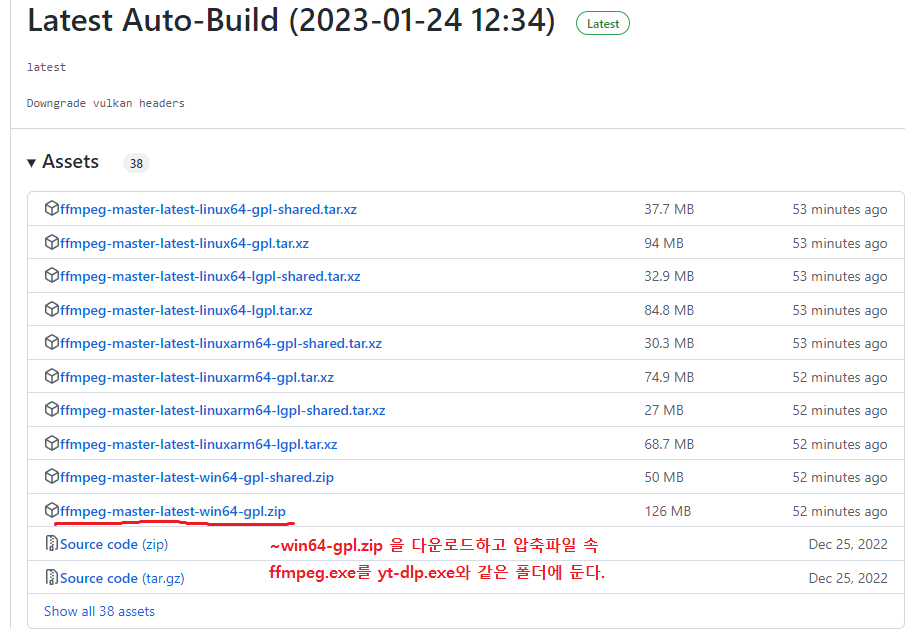Click timestamp in linux64-gpl-shared.tar.xz row
Screen dimensions: 905x629
(840, 209)
